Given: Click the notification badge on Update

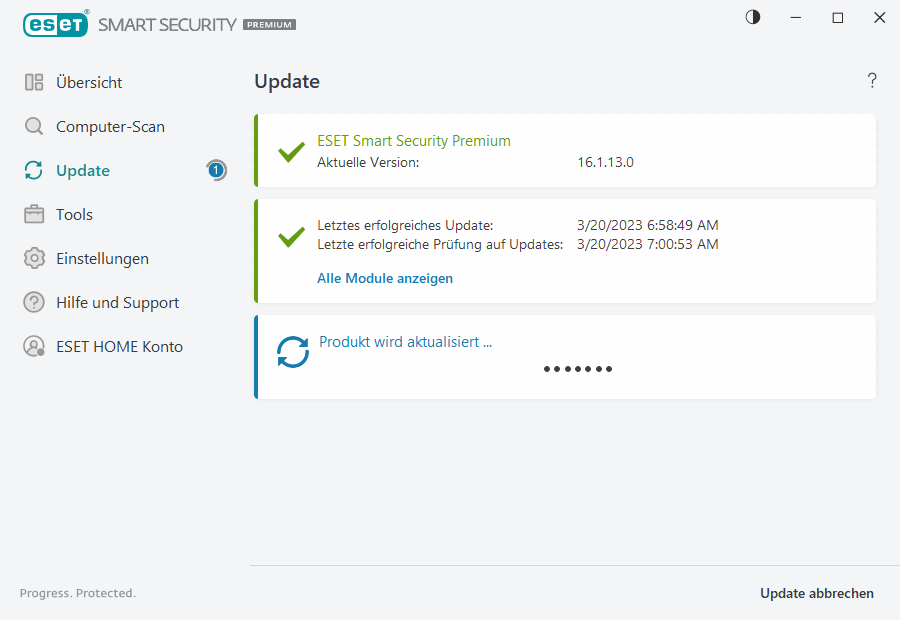Looking at the screenshot, I should click(216, 170).
